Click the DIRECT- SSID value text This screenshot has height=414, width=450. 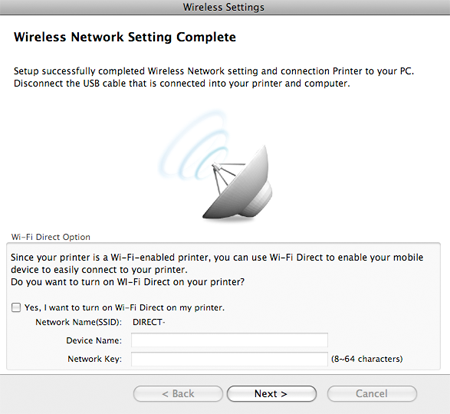[x=149, y=322]
